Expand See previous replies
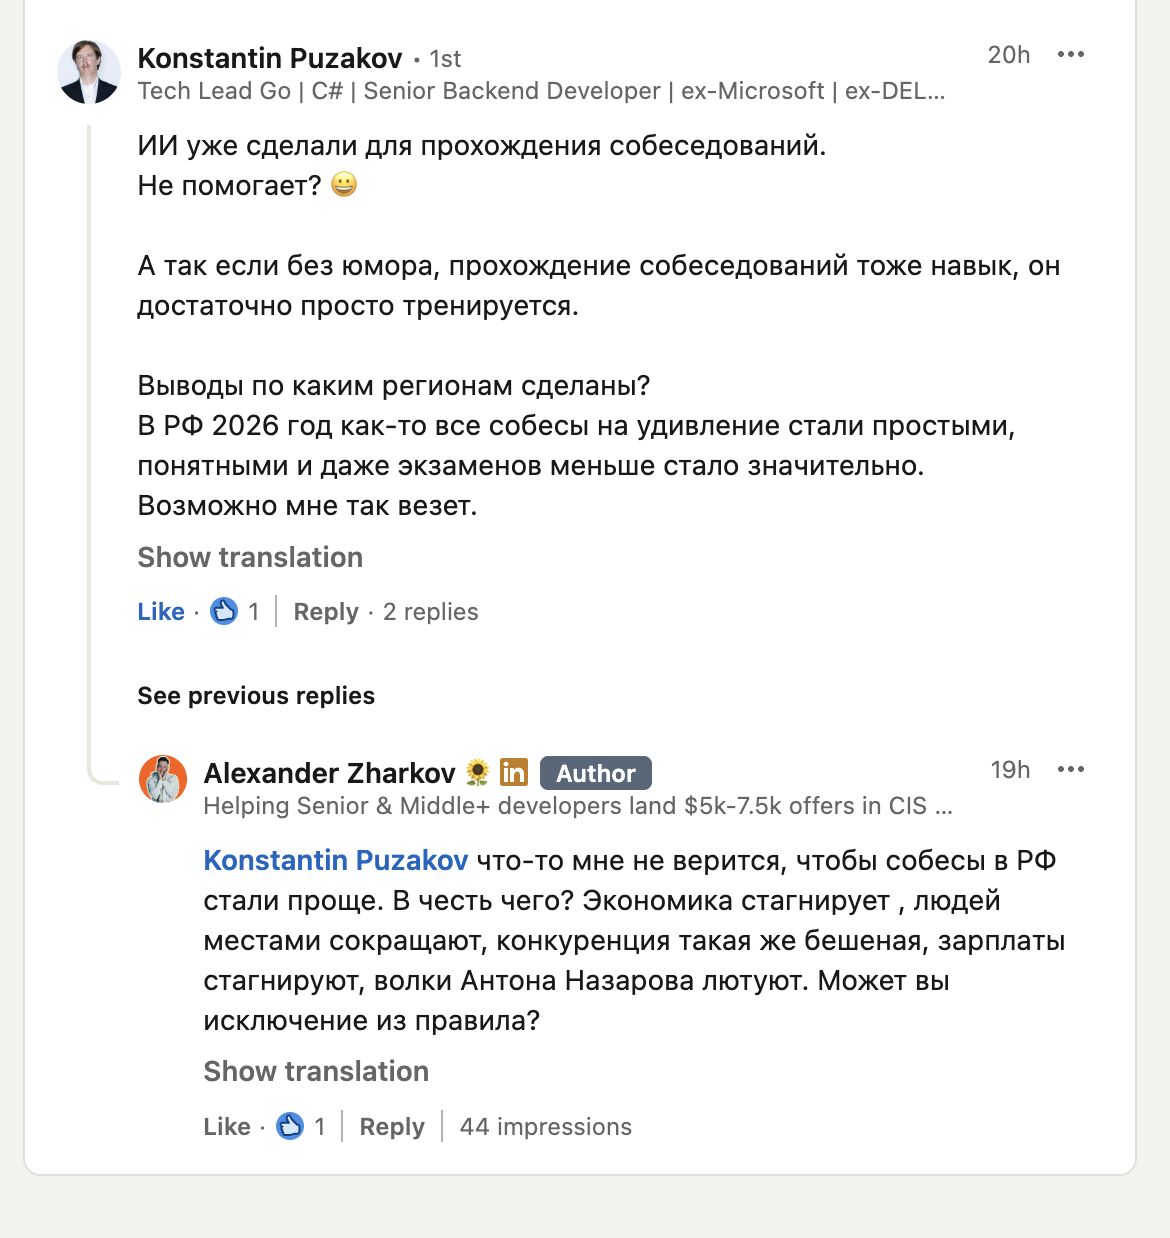 tap(256, 696)
